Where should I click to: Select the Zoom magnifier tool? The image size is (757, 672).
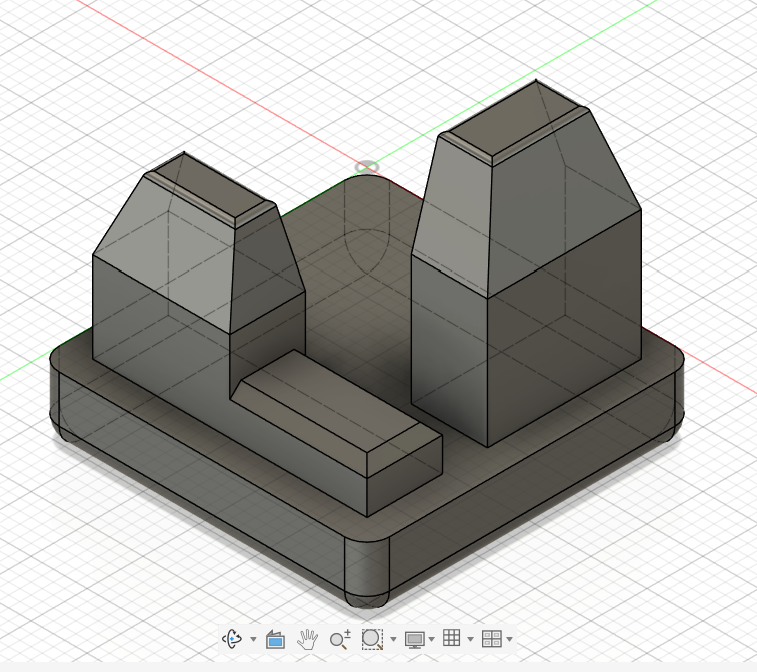340,640
